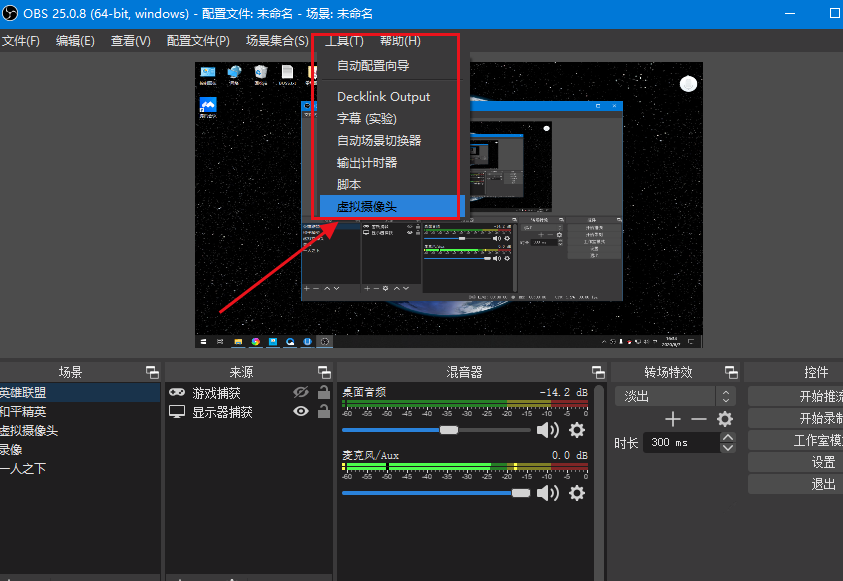Open the 场景集合(S) menu
This screenshot has height=581, width=843.
click(277, 41)
